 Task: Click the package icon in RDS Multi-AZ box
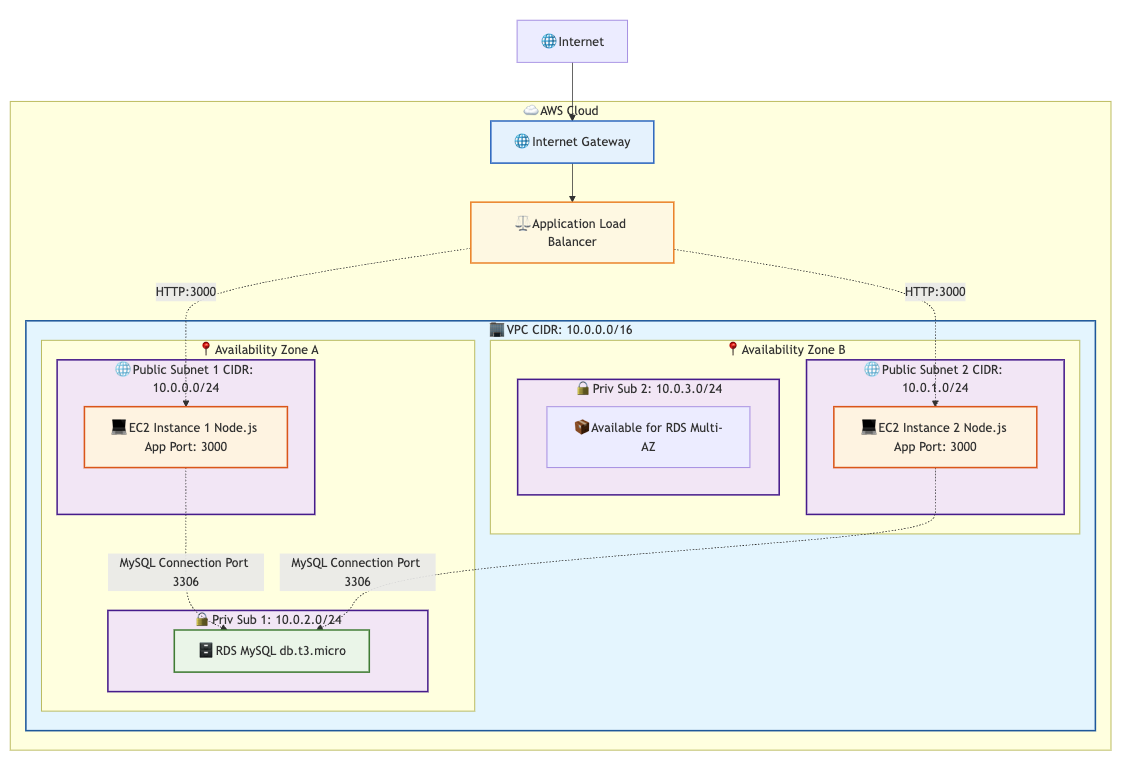tap(582, 428)
